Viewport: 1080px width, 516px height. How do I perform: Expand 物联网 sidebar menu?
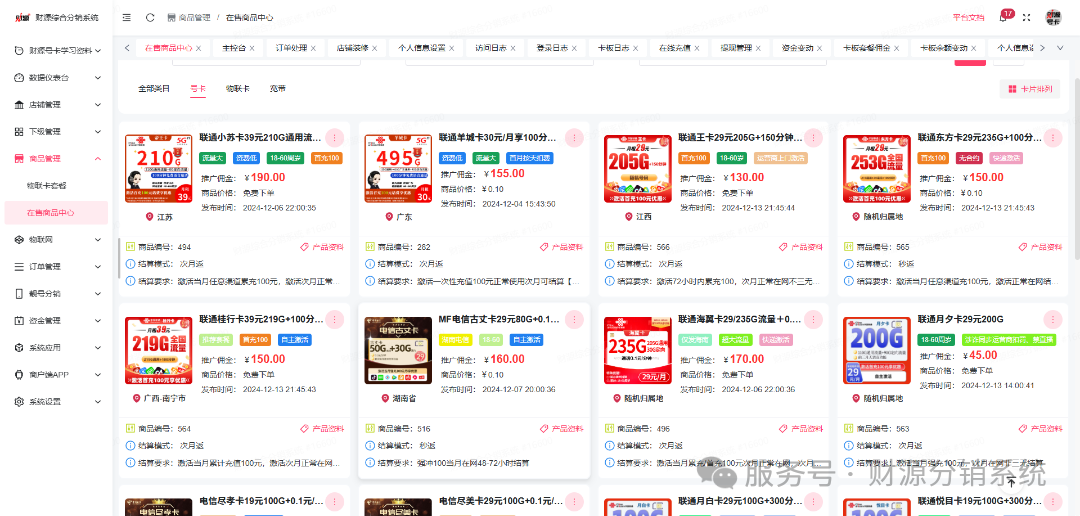56,239
